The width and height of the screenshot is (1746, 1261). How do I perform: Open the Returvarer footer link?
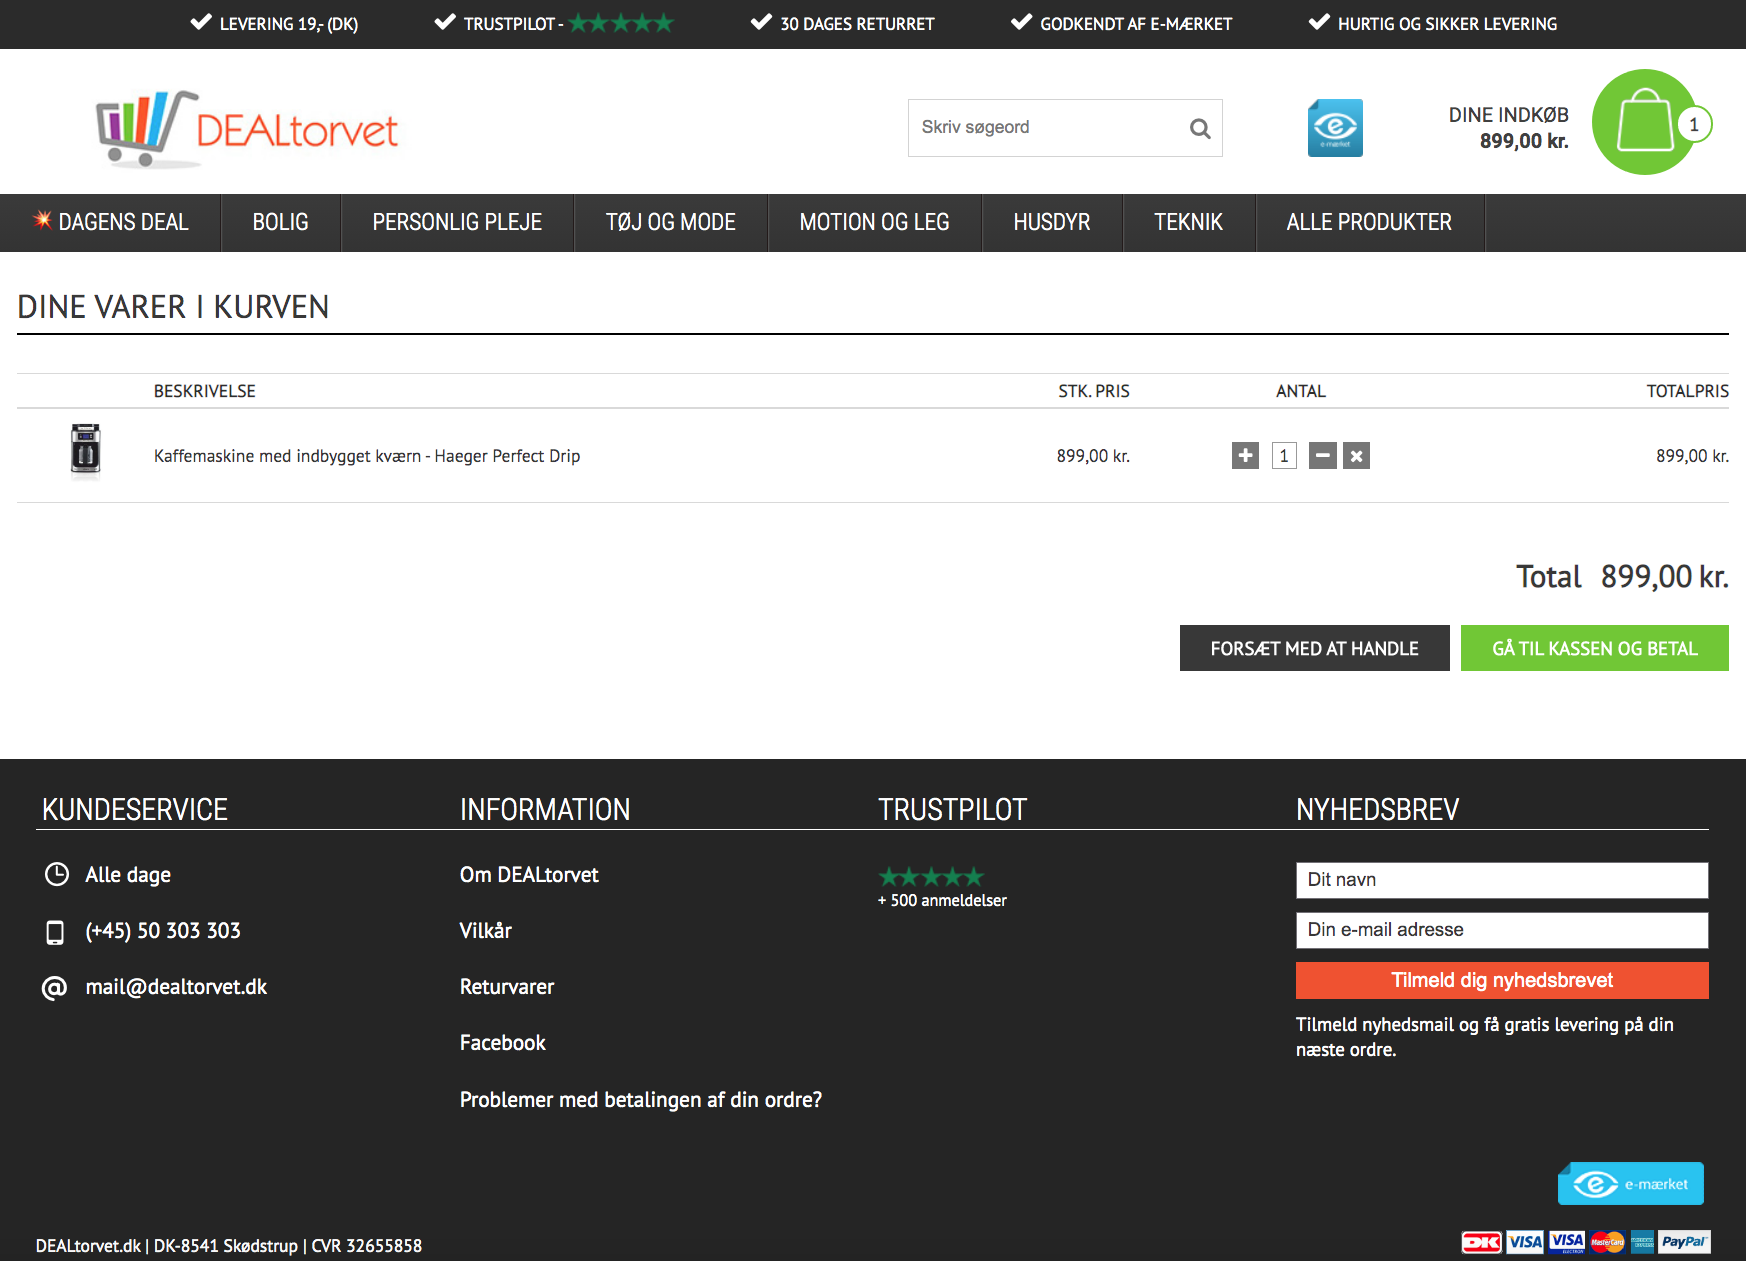pos(506,987)
